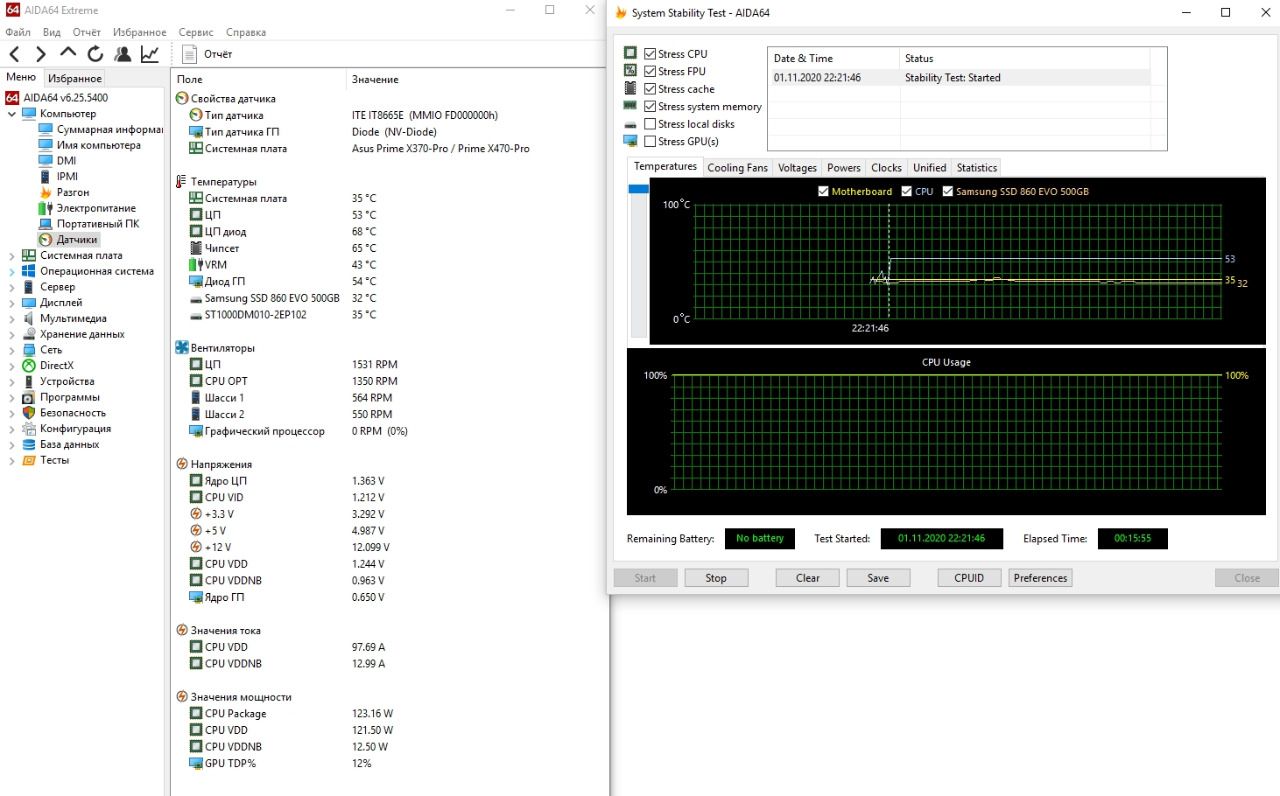Click the Вентиляторы fan section icon

point(181,348)
